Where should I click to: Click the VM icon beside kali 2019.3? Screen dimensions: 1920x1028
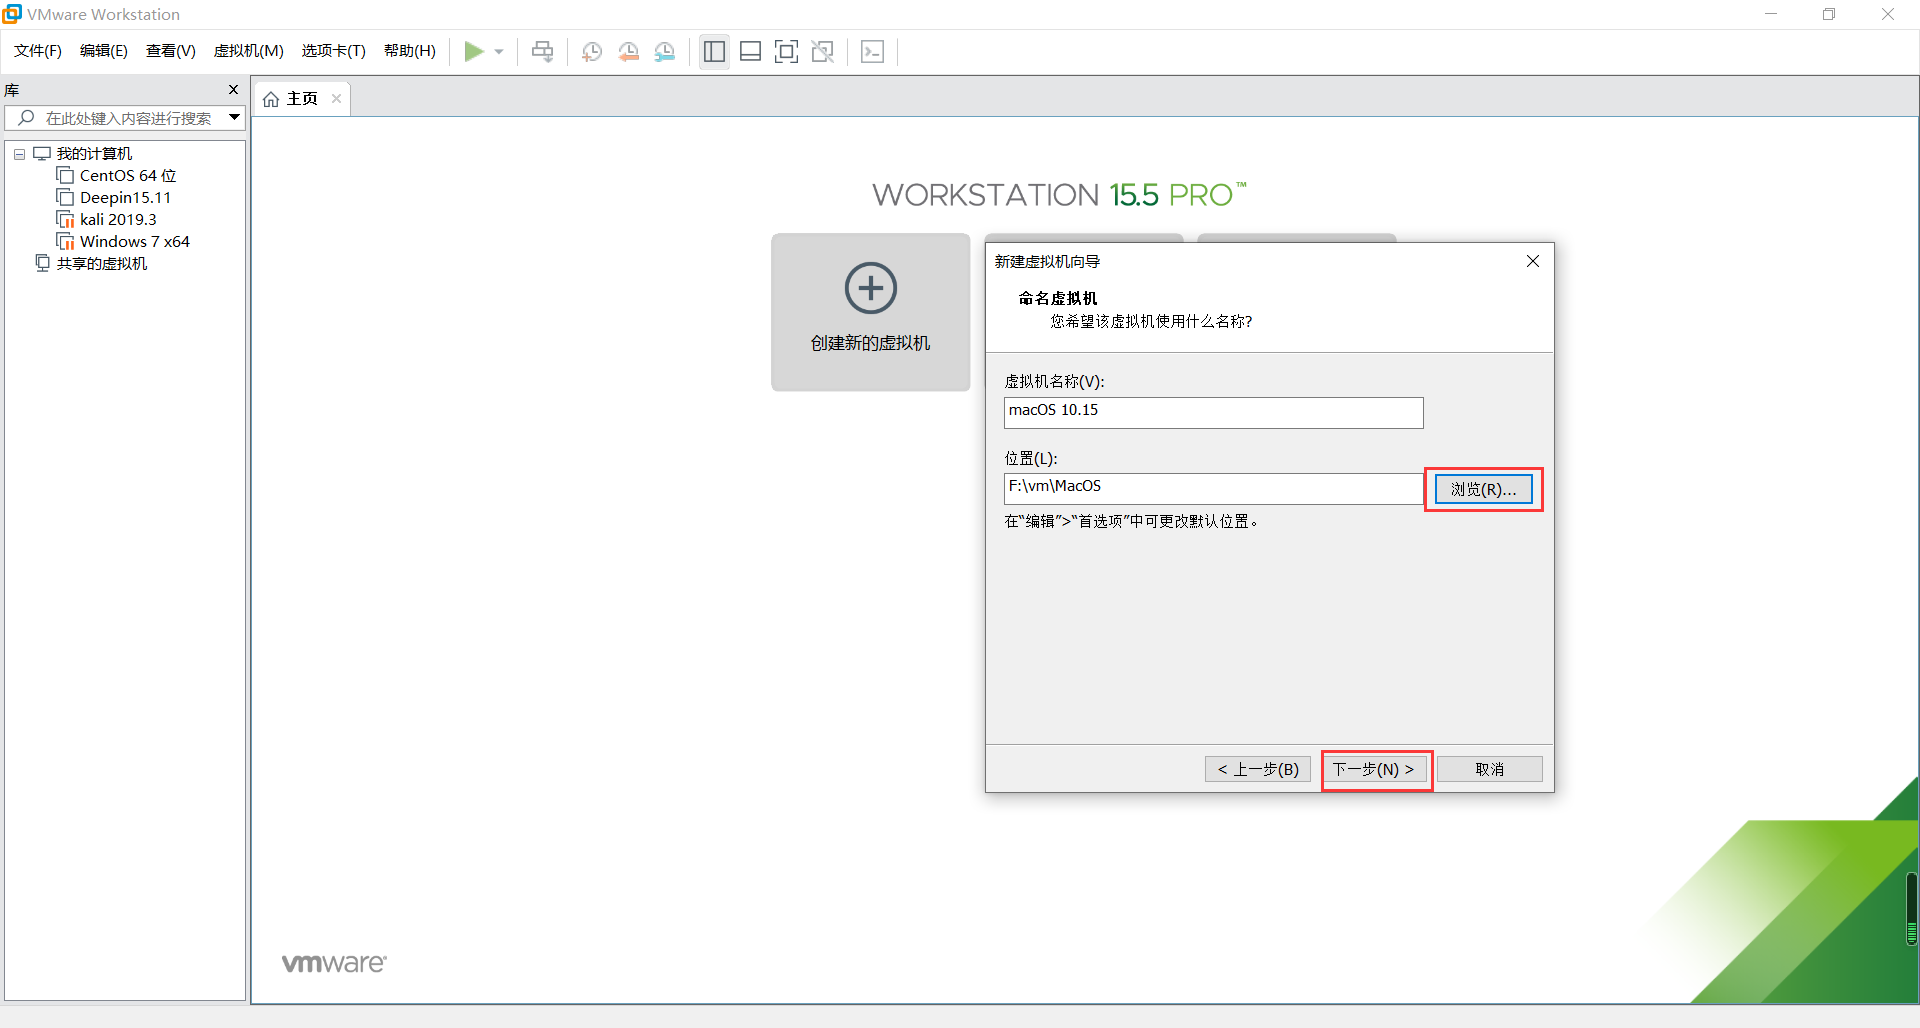[66, 220]
